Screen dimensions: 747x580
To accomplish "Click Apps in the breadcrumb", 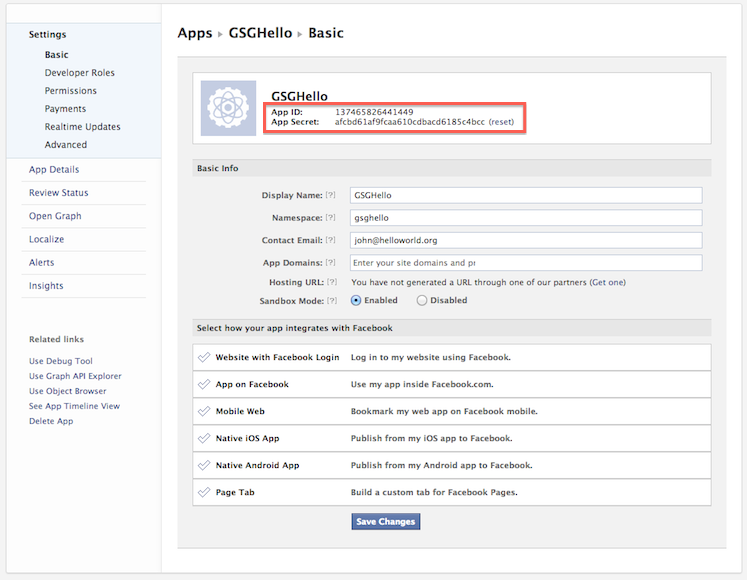I will click(x=195, y=33).
